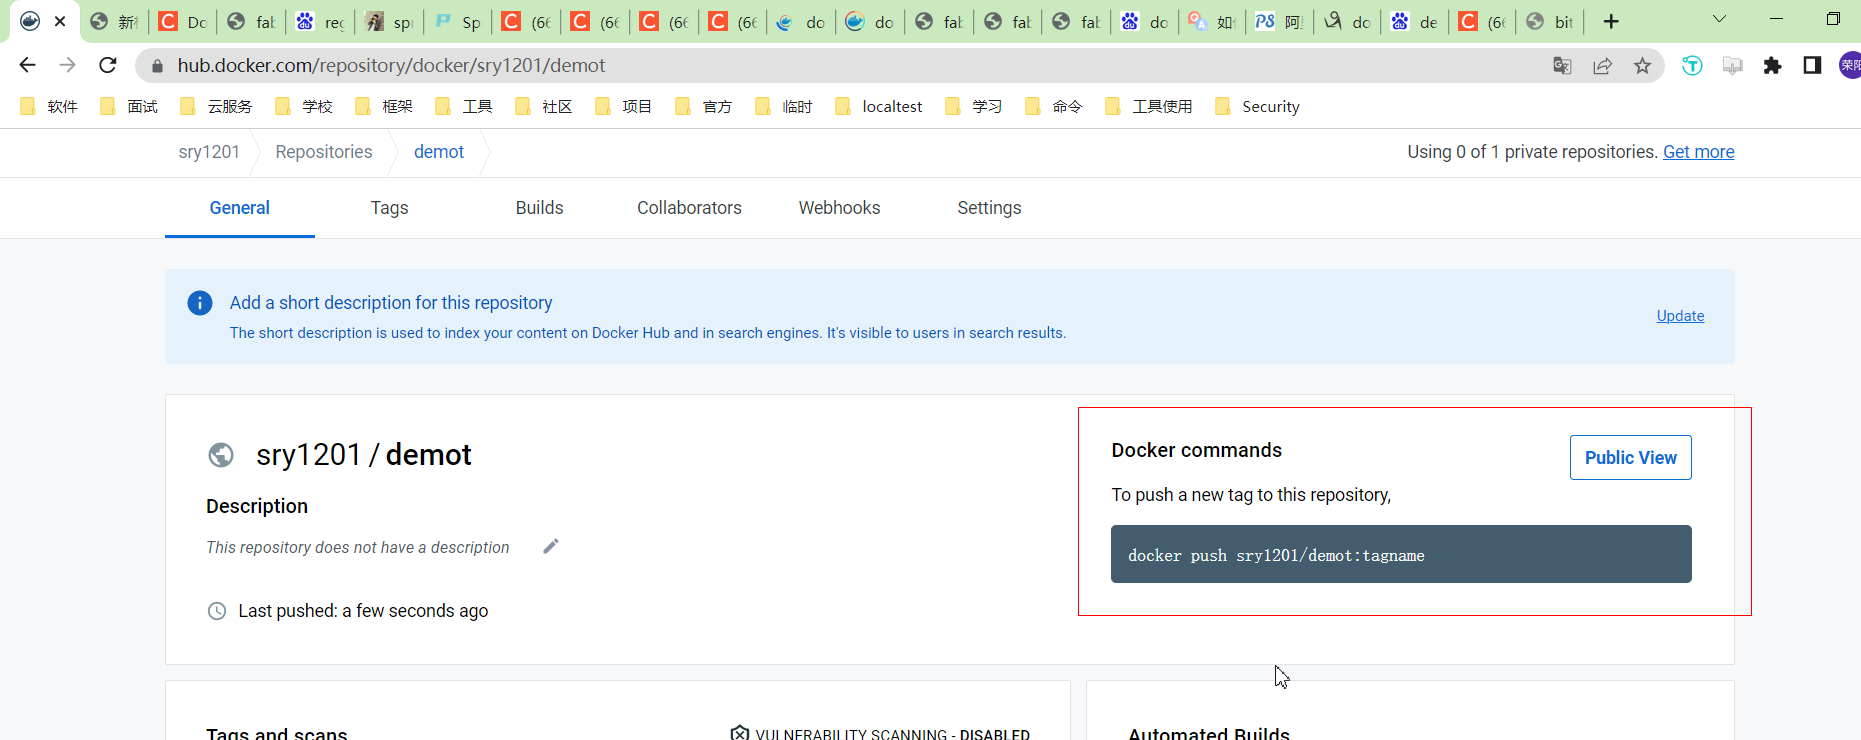Open the 面试 bookmarks folder
The height and width of the screenshot is (740, 1861).
[129, 107]
